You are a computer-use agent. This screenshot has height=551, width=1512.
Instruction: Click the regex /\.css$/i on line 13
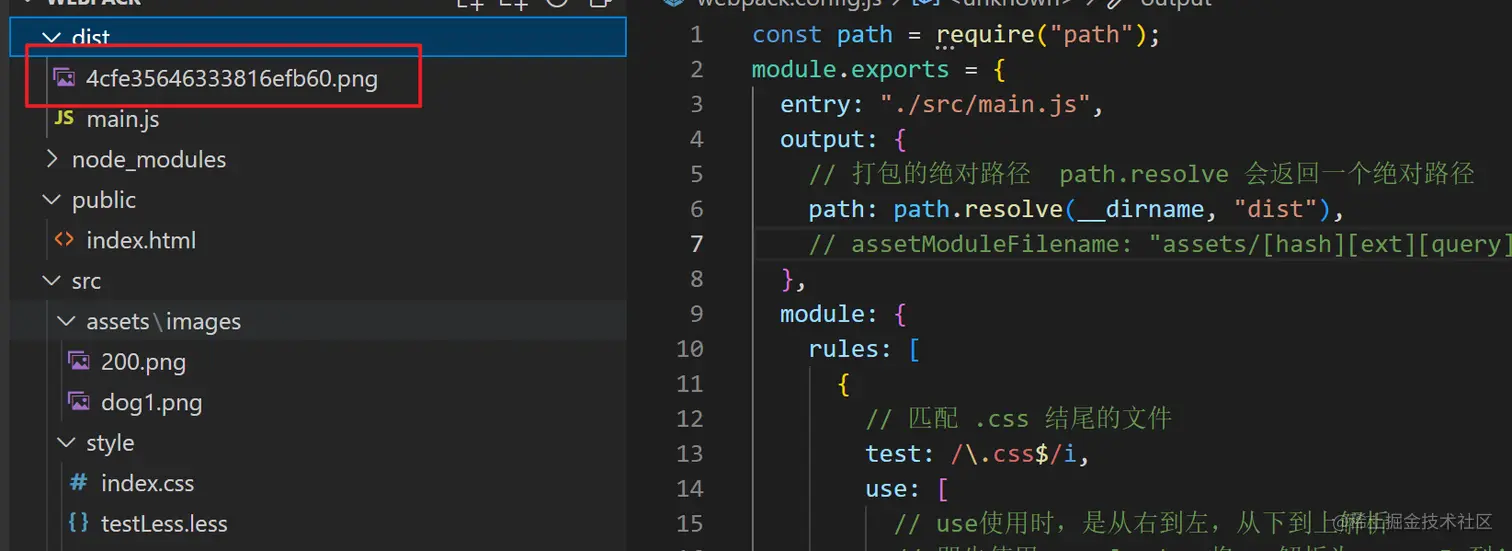[1014, 455]
